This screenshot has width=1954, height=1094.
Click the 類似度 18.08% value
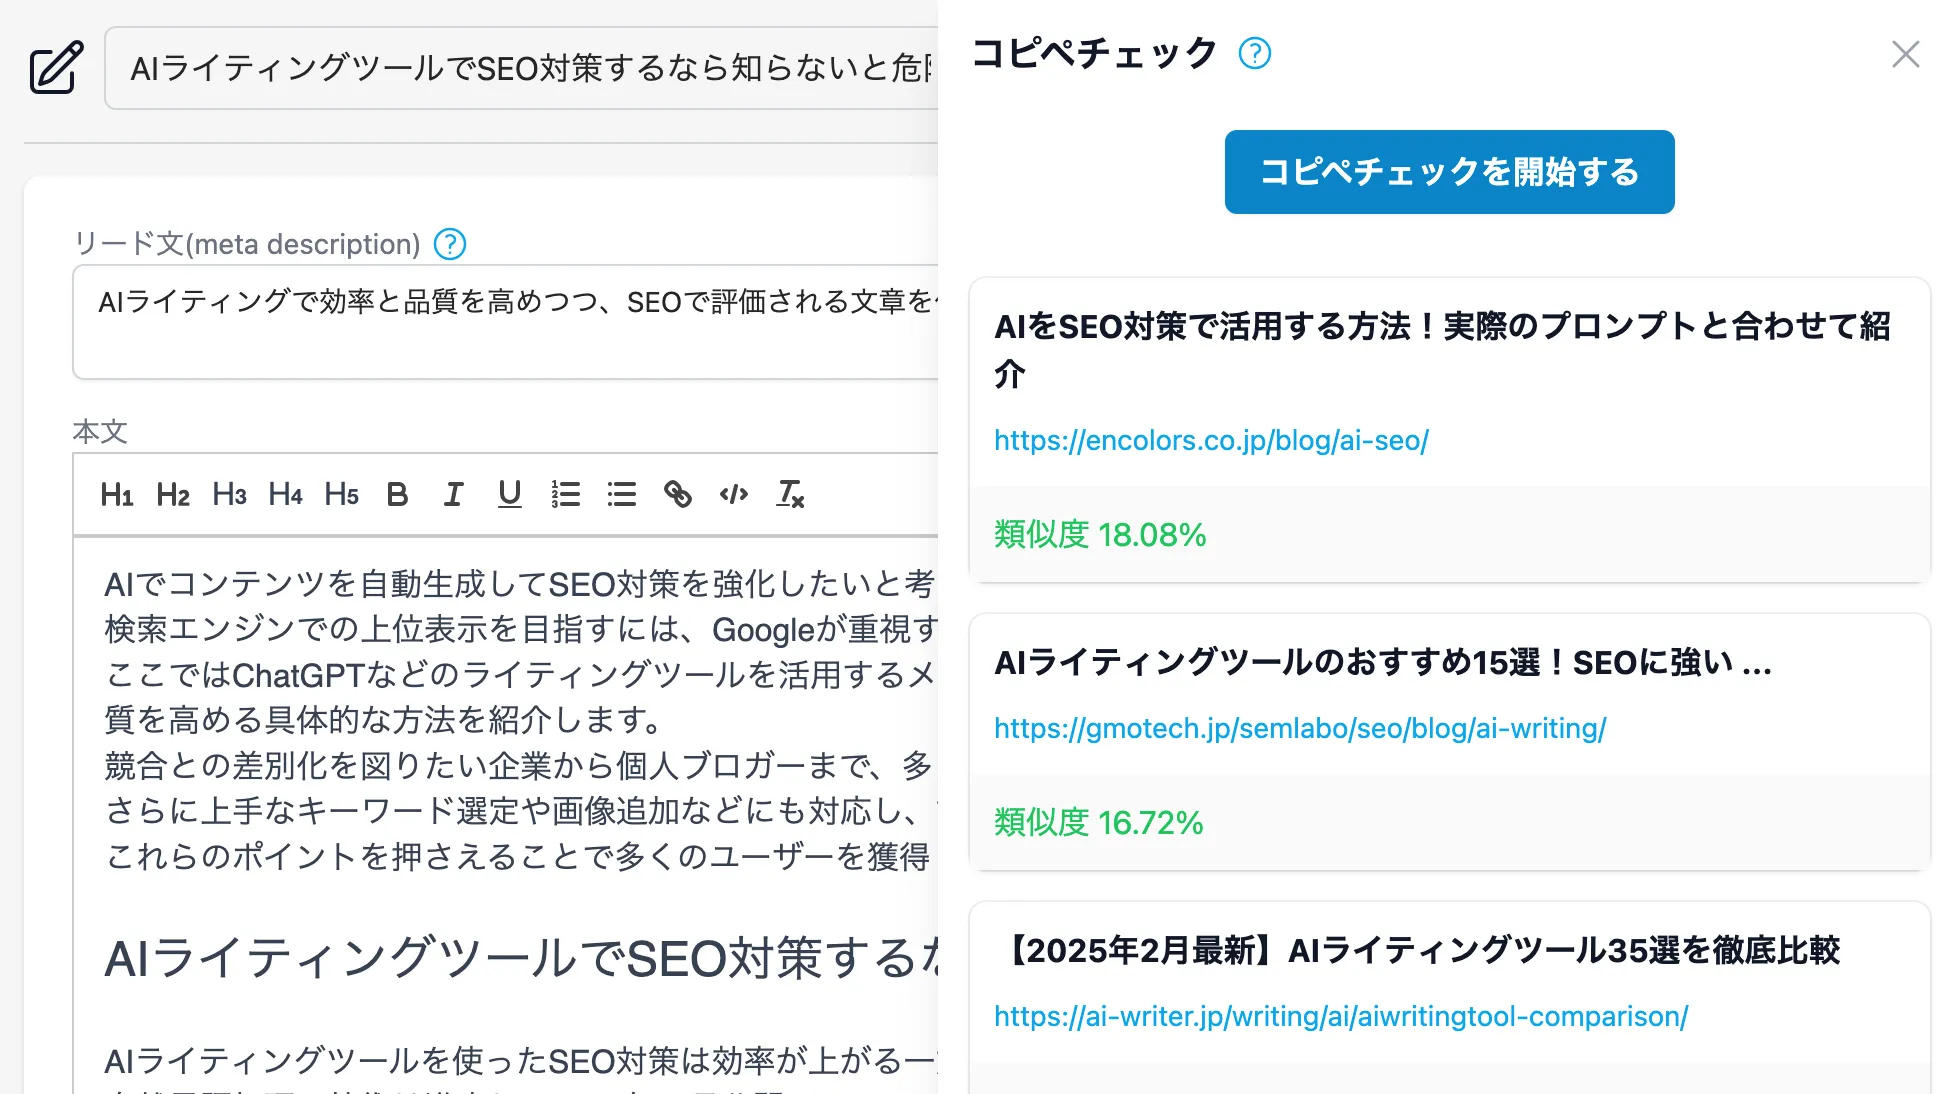pos(1100,534)
